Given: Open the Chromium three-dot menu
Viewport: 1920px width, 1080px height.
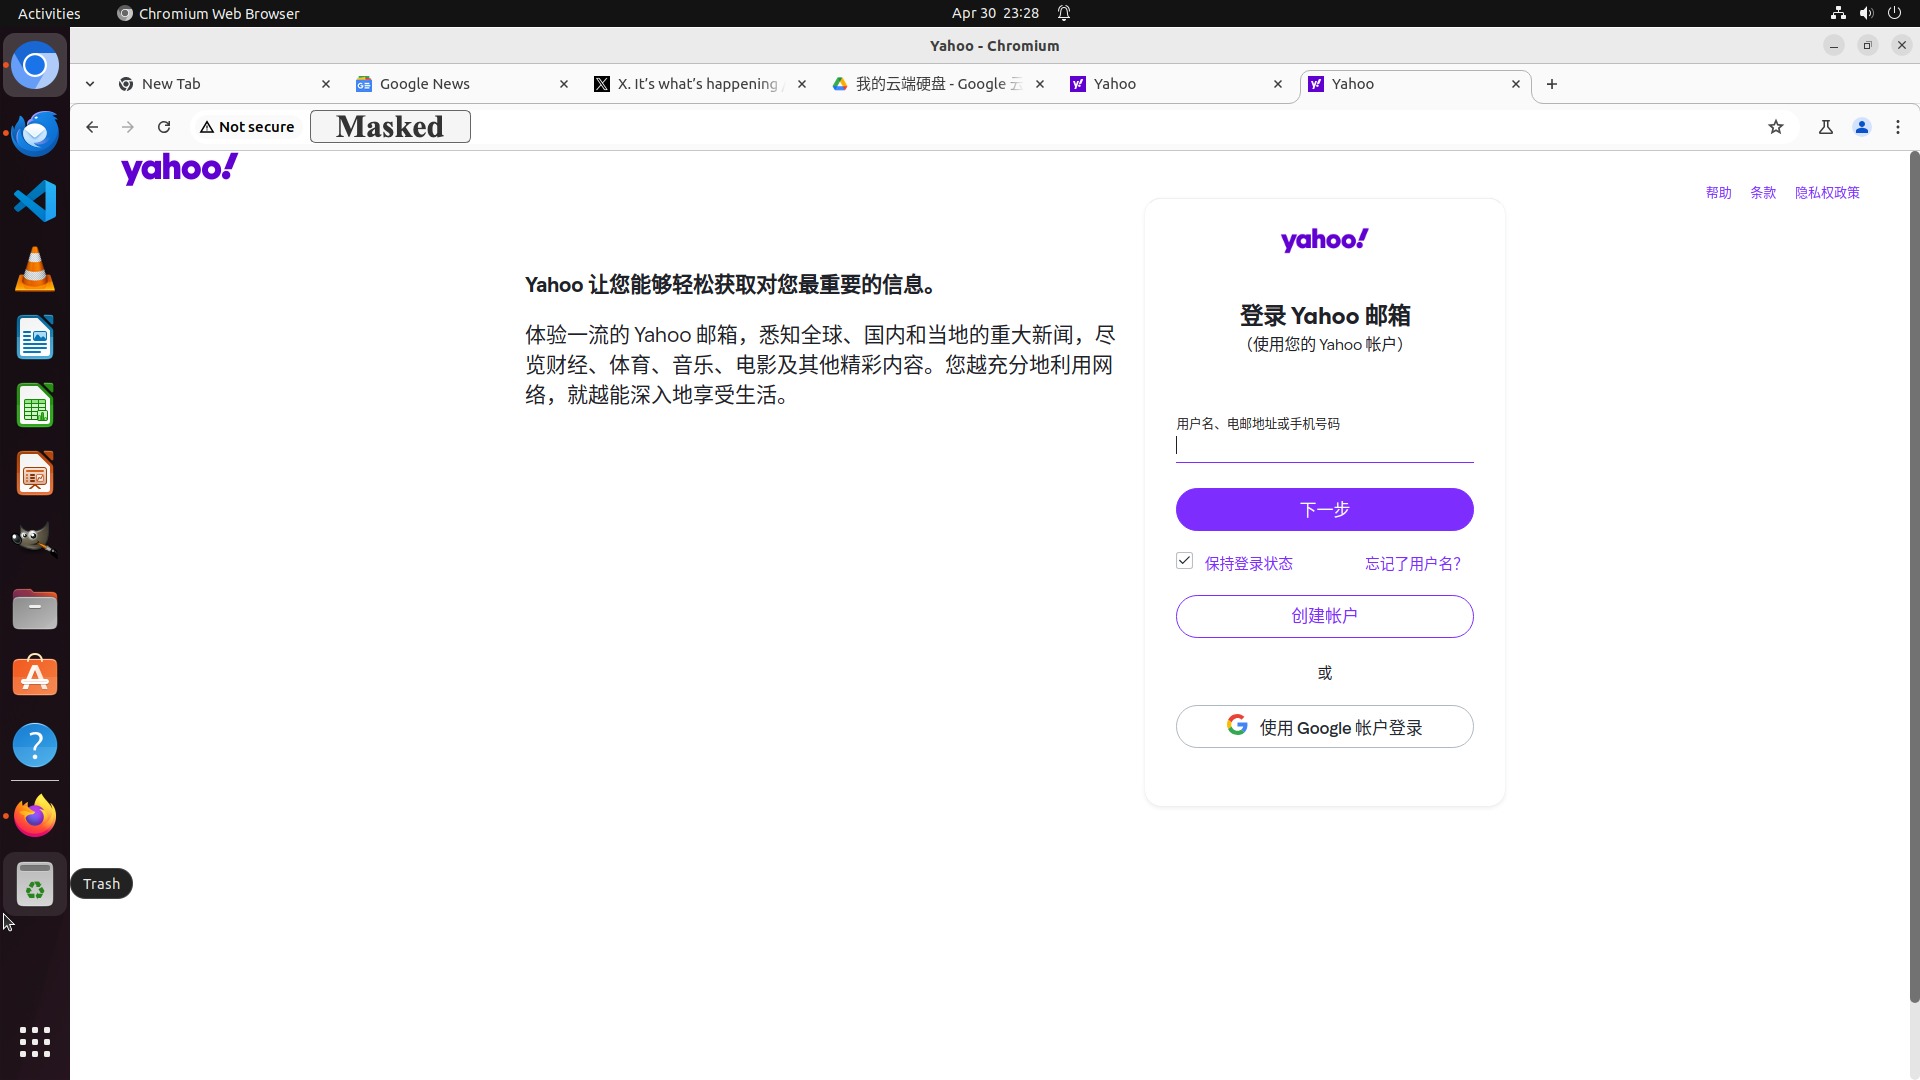Looking at the screenshot, I should pos(1898,127).
